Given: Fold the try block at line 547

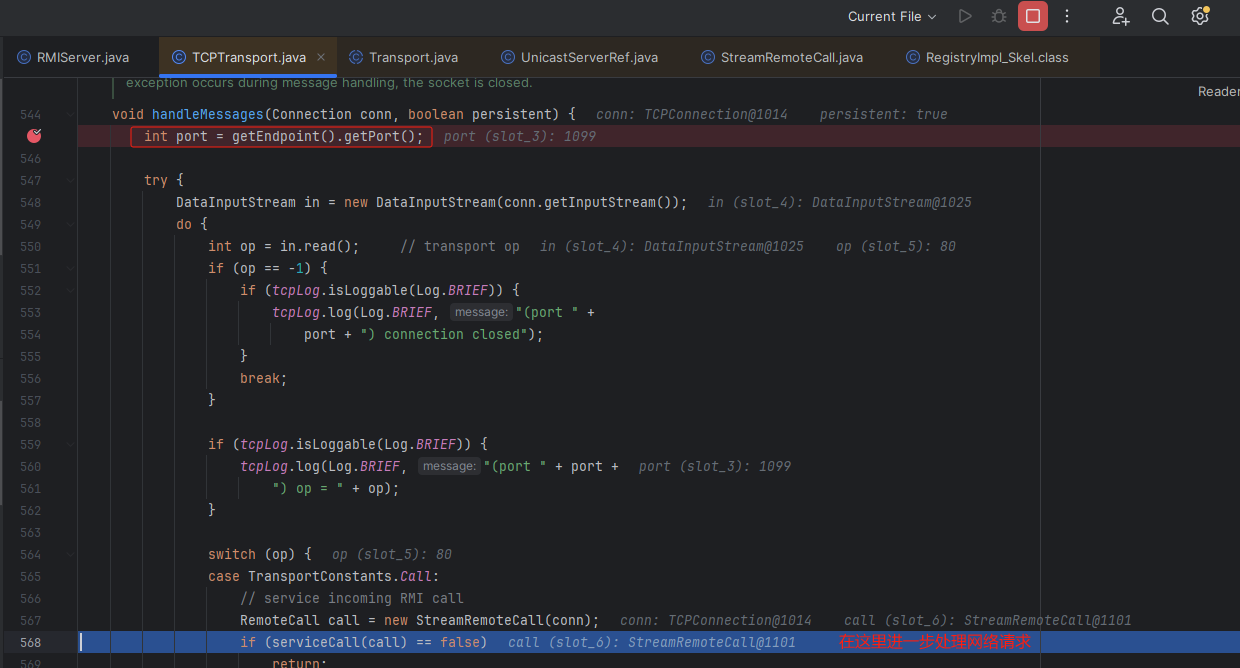Looking at the screenshot, I should click(x=70, y=181).
